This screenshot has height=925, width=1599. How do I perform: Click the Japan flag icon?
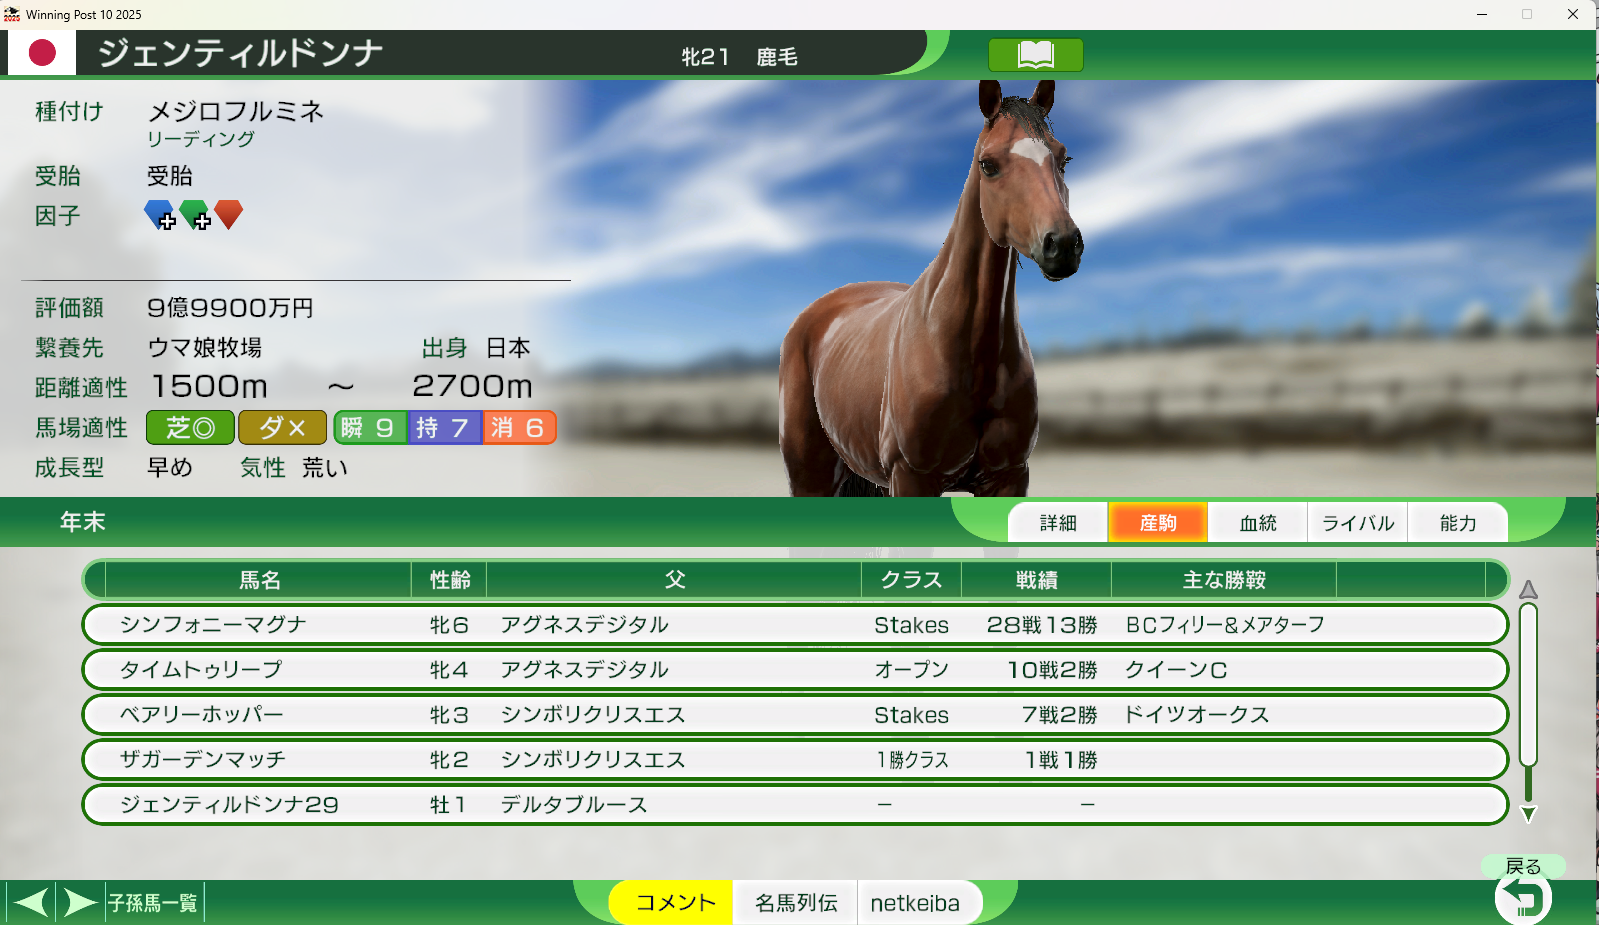click(x=42, y=53)
